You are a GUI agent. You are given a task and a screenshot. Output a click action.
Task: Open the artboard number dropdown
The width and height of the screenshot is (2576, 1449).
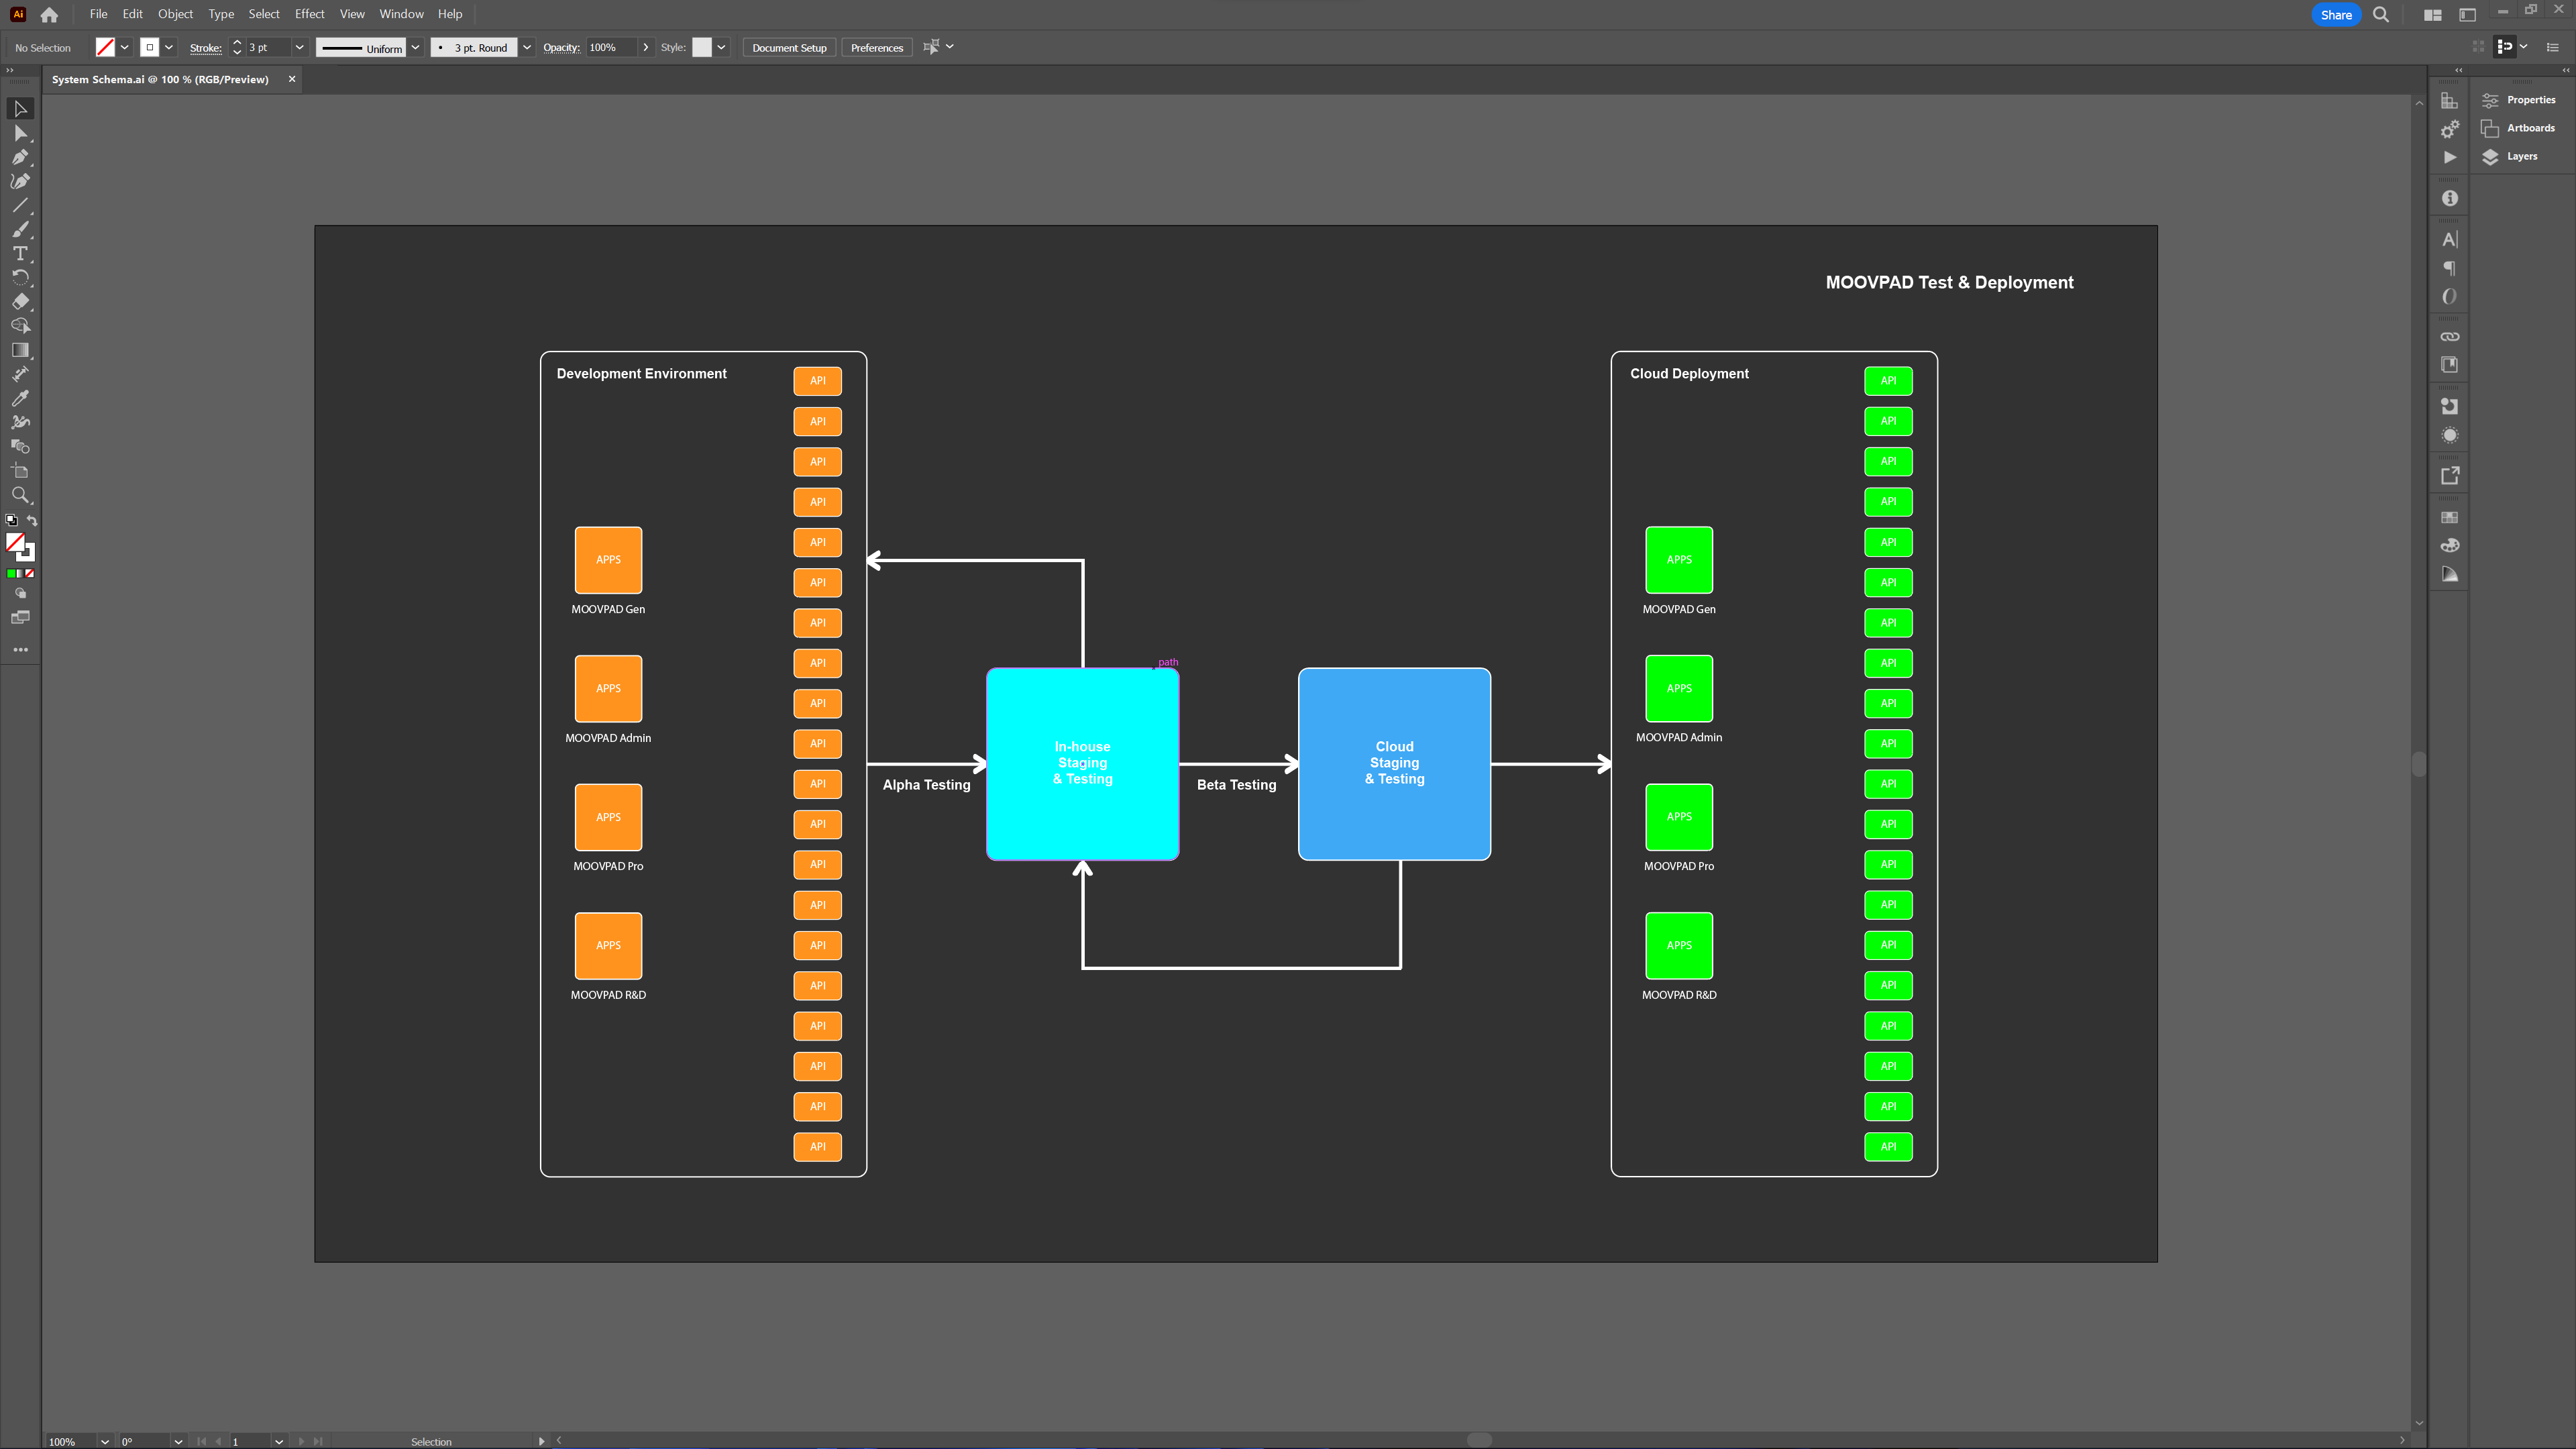coord(279,1441)
